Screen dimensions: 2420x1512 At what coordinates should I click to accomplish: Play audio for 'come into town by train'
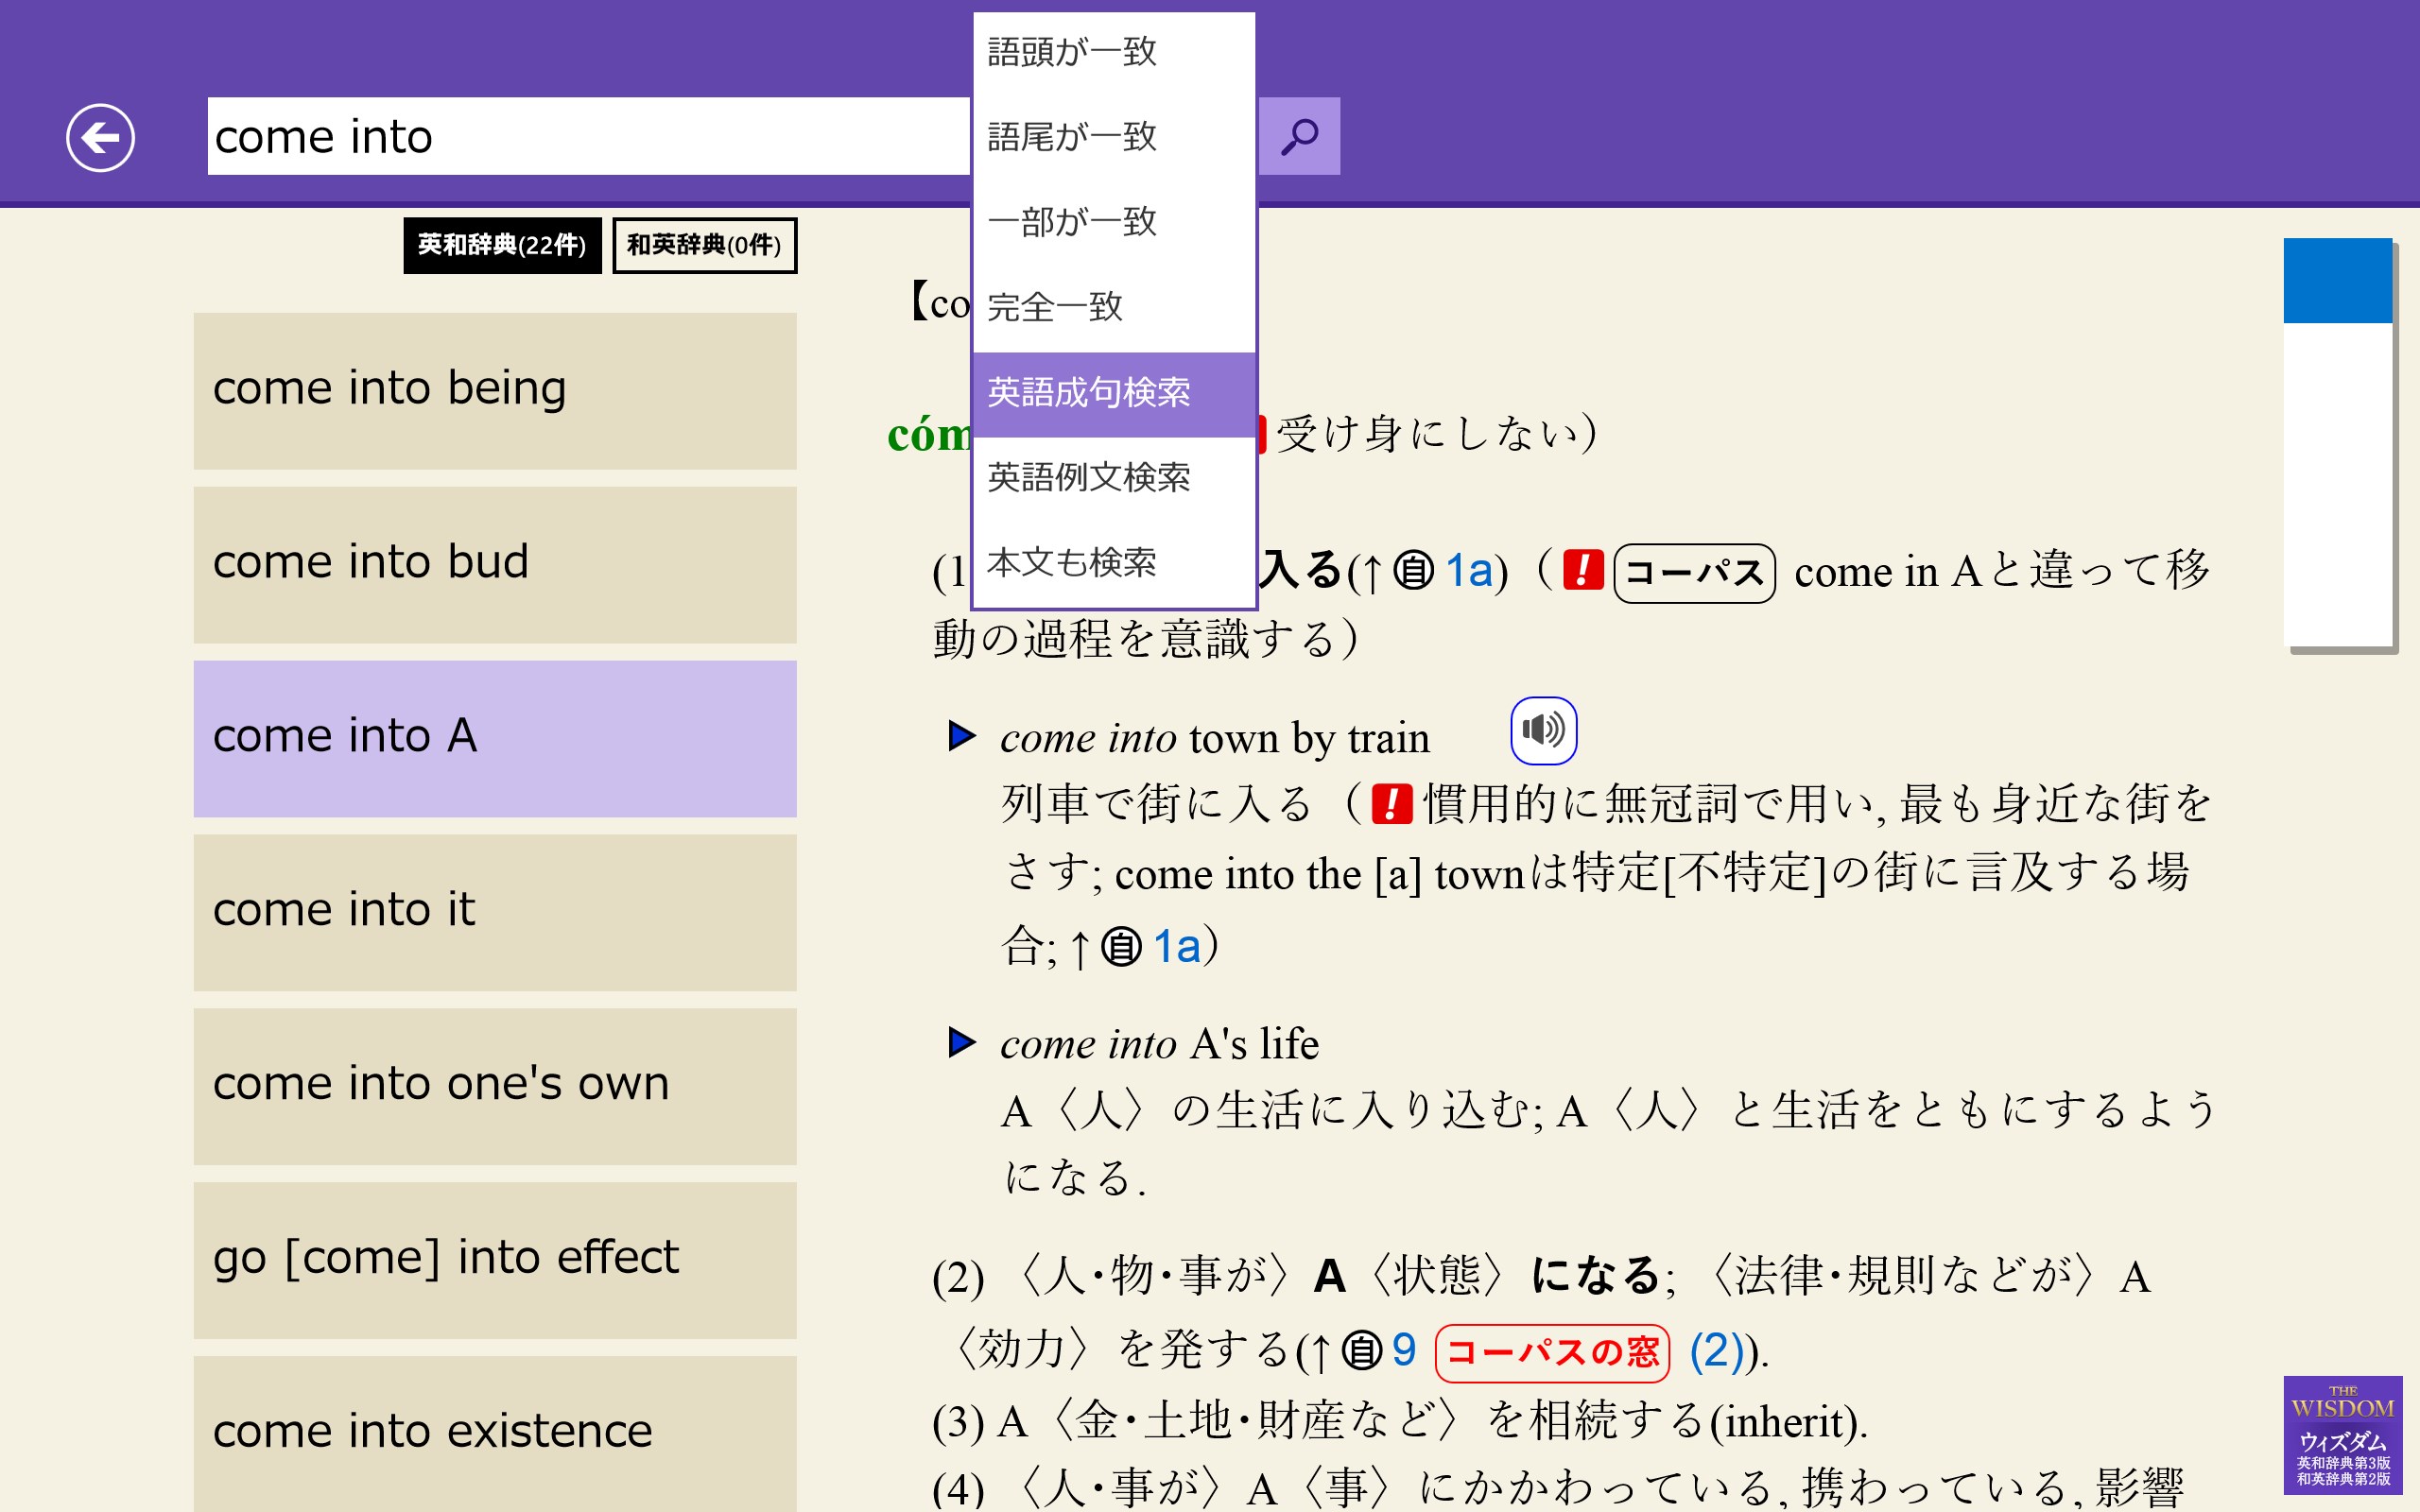[1543, 730]
